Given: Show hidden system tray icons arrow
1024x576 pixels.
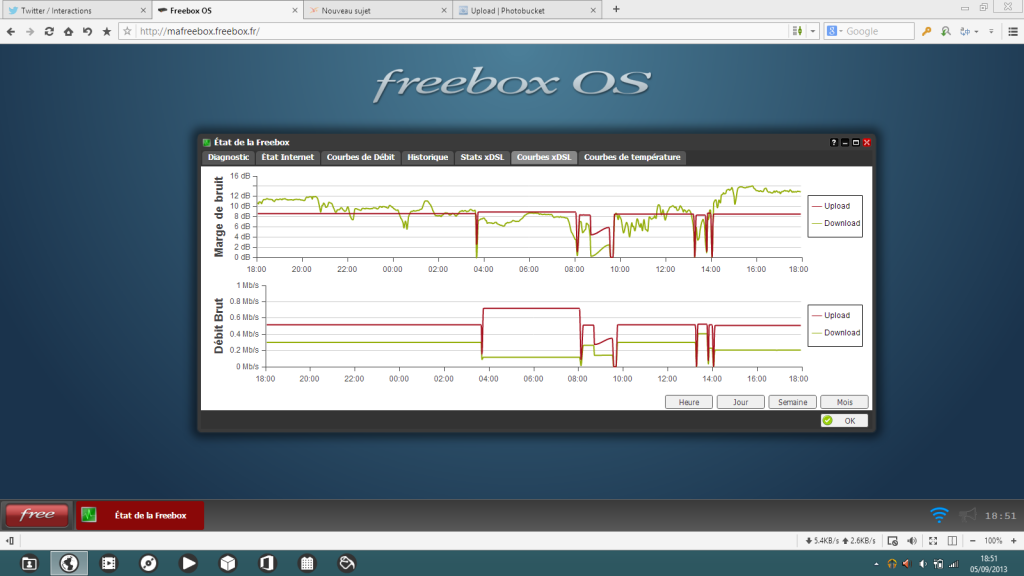Looking at the screenshot, I should point(876,564).
